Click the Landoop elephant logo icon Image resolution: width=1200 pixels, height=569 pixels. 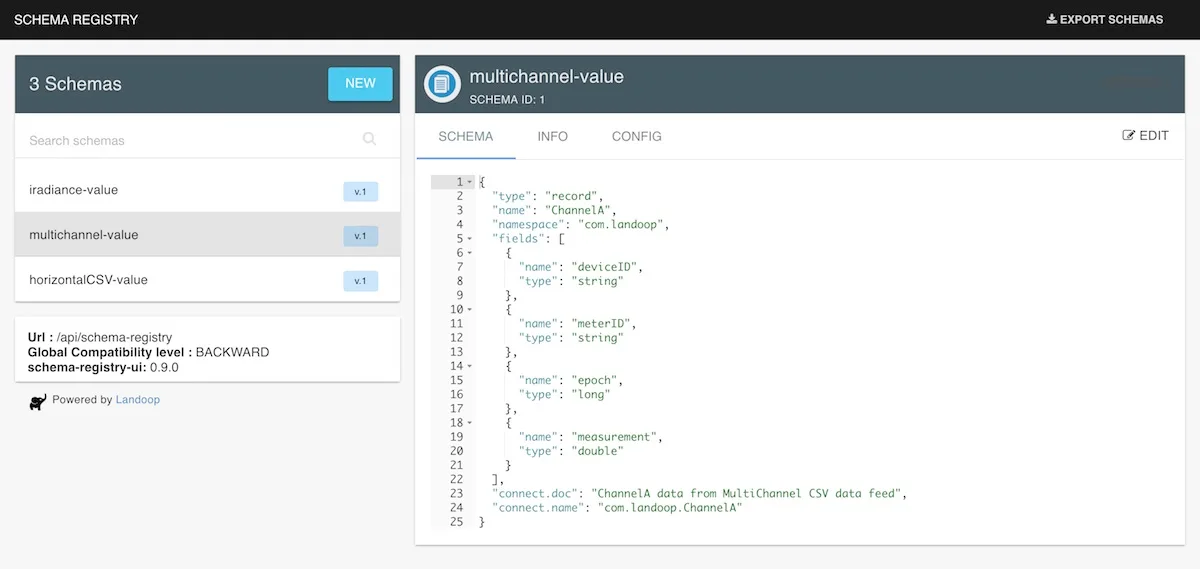pos(37,402)
